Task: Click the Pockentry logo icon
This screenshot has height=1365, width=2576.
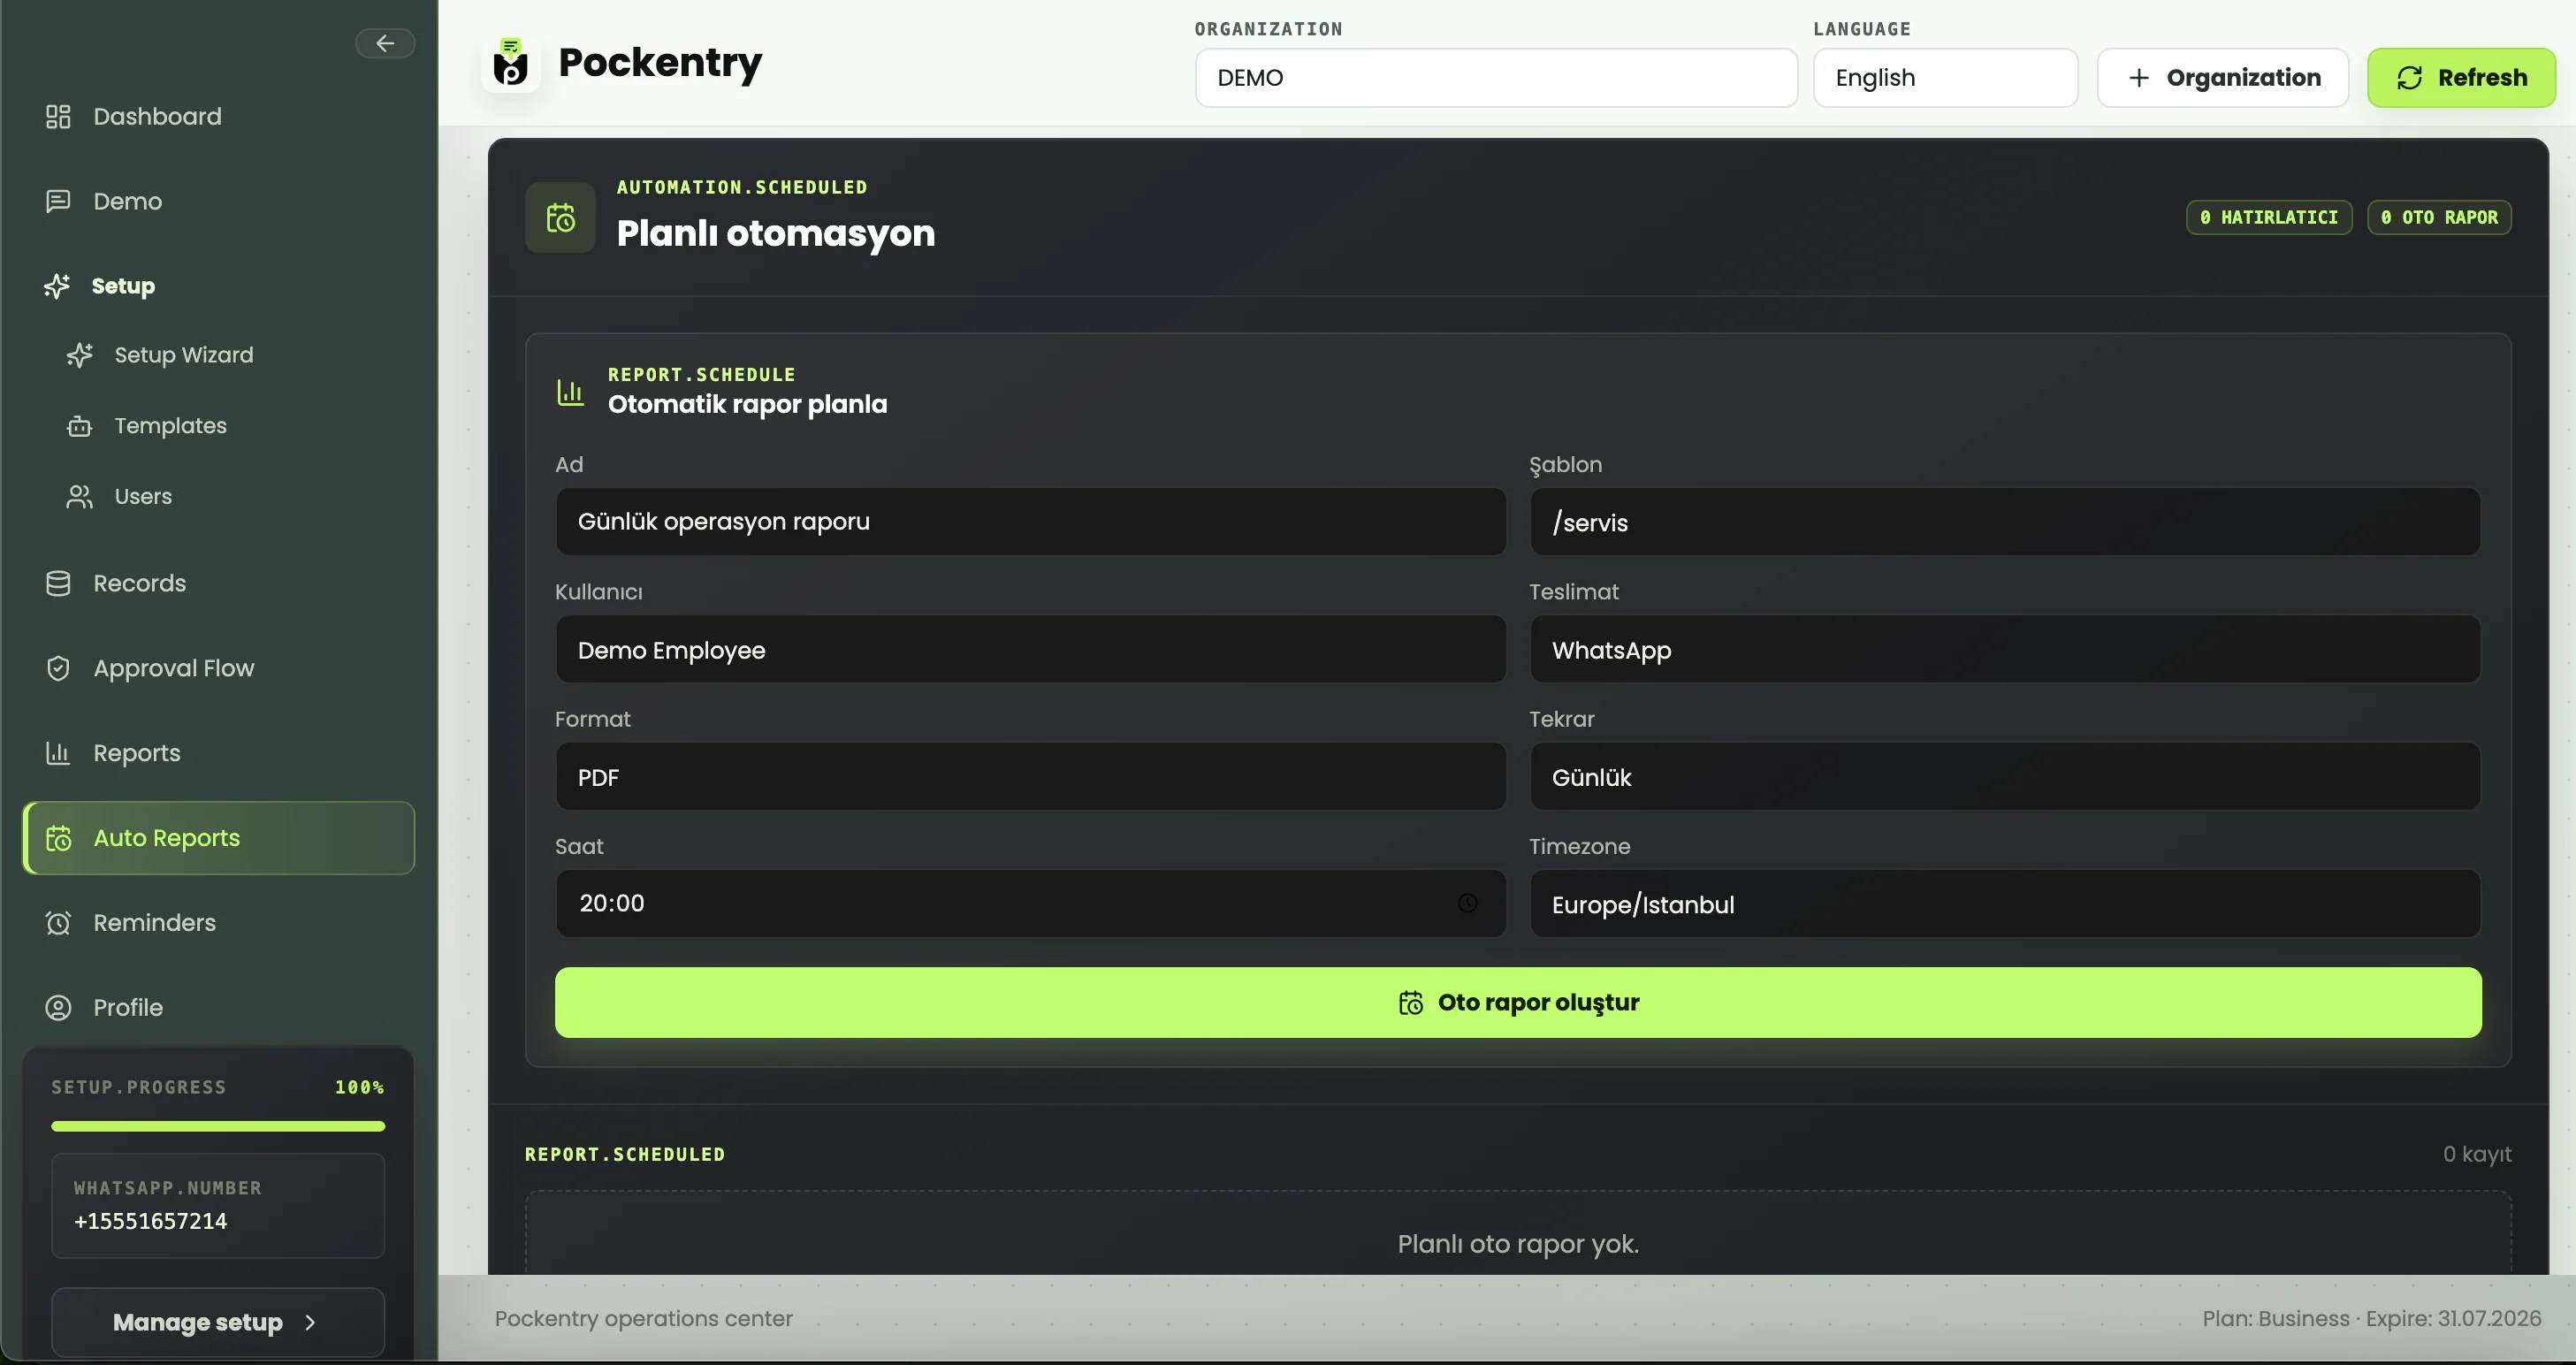Action: tap(511, 63)
